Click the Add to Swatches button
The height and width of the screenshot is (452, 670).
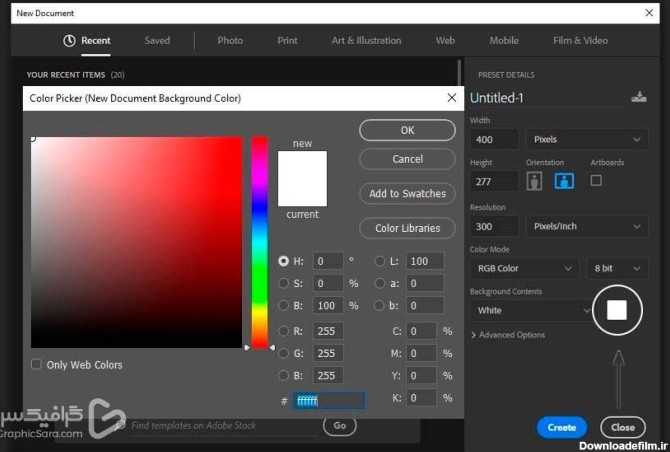click(x=407, y=194)
